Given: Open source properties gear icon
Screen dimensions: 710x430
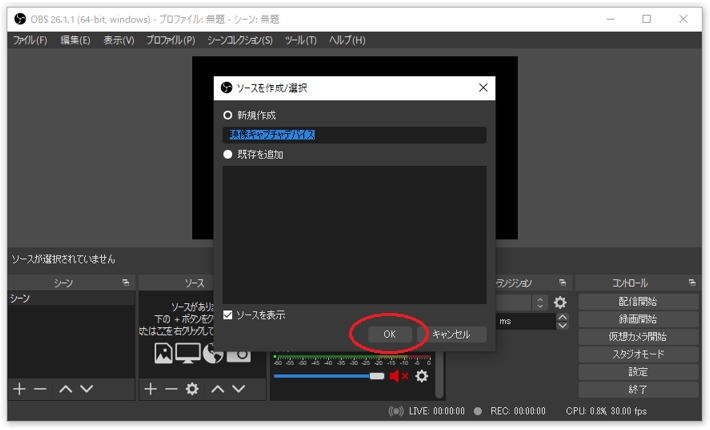Looking at the screenshot, I should (x=192, y=389).
